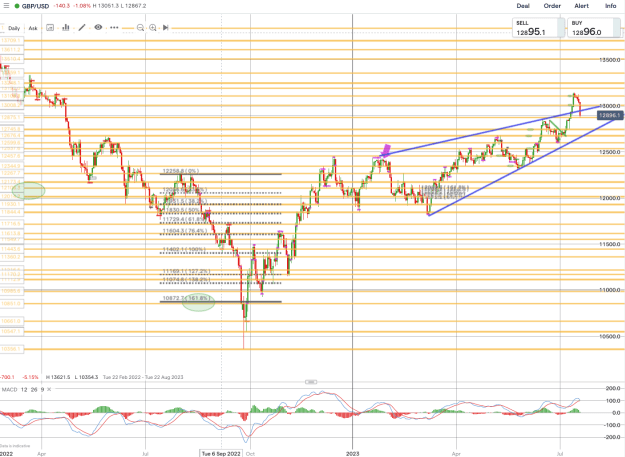The image size is (625, 457).
Task: Switch to the Order tab
Action: (x=552, y=6)
